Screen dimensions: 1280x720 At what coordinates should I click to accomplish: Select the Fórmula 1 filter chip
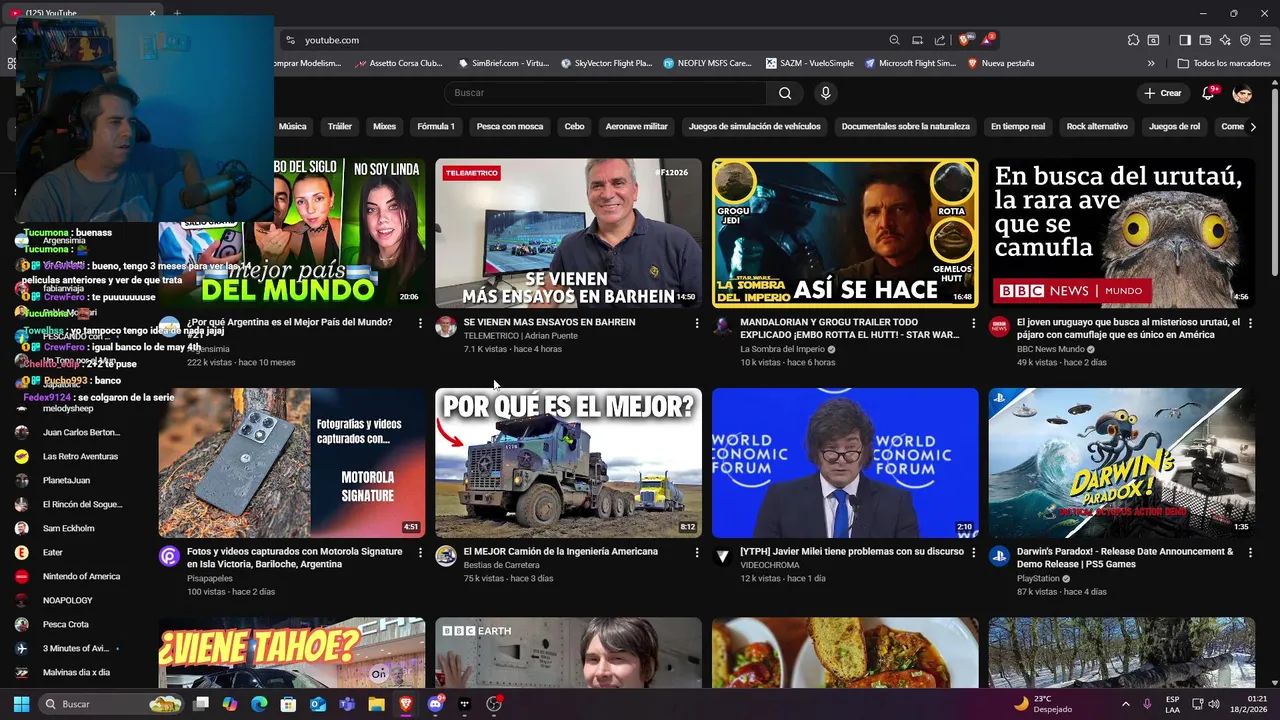click(x=436, y=126)
